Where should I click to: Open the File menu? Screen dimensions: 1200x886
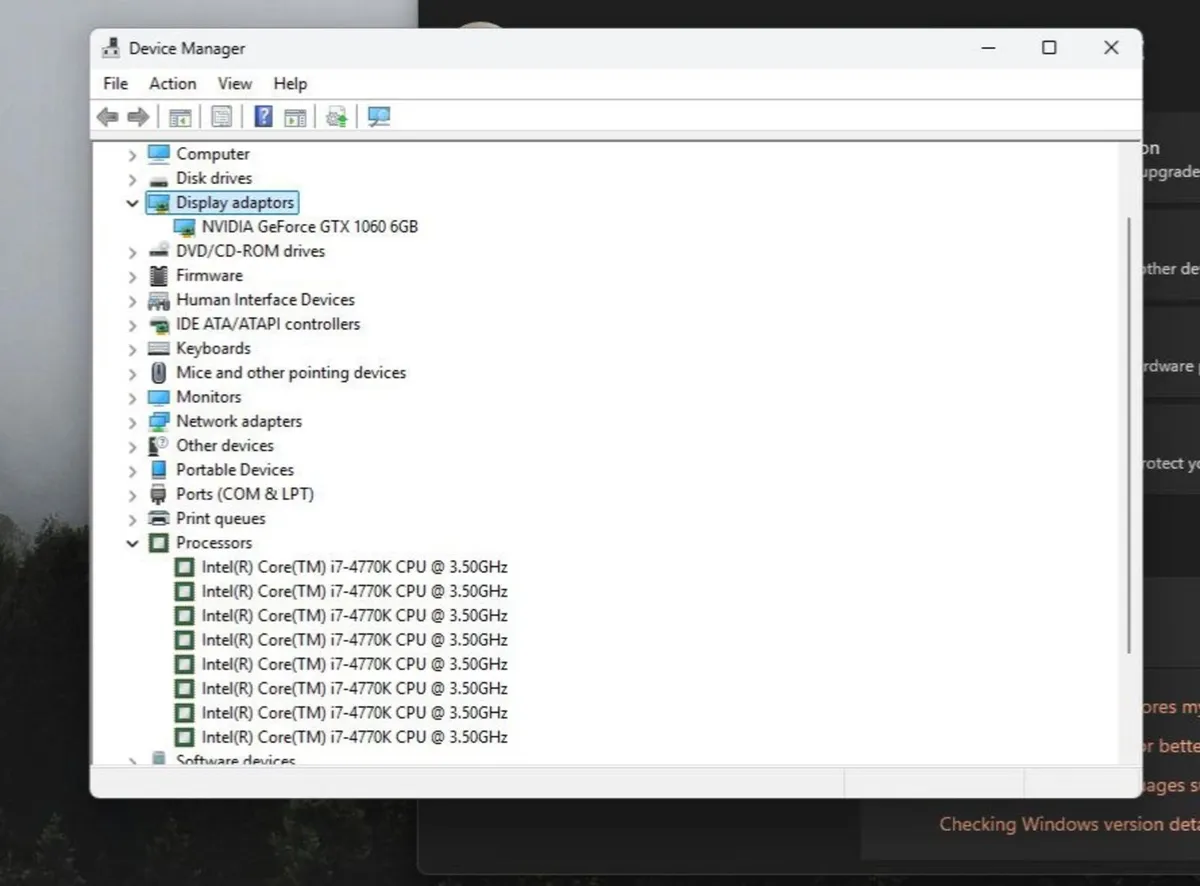(x=115, y=84)
